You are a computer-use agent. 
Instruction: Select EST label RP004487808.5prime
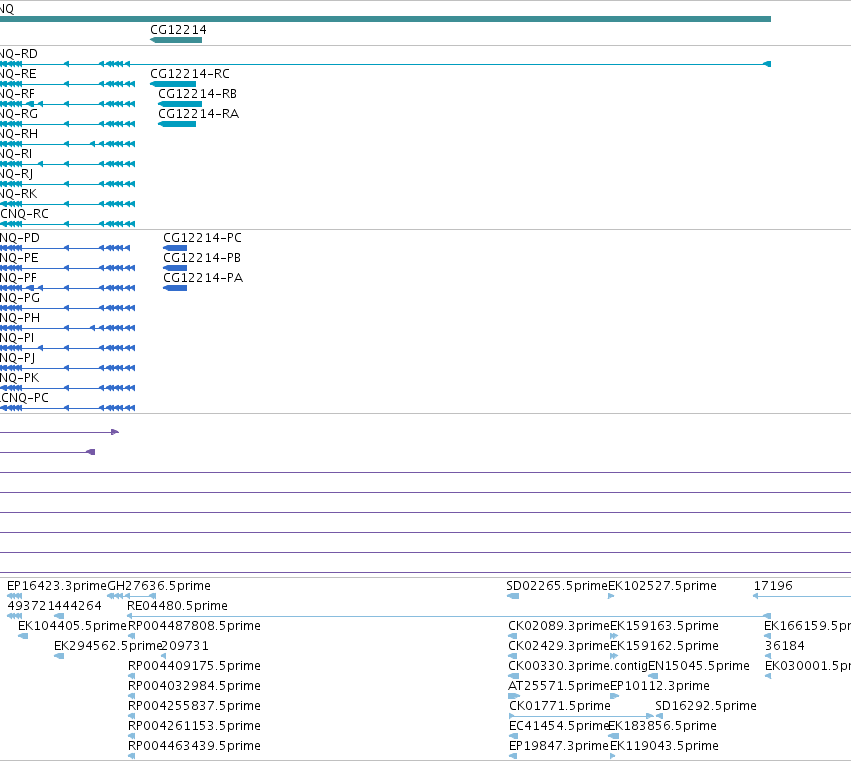[194, 626]
